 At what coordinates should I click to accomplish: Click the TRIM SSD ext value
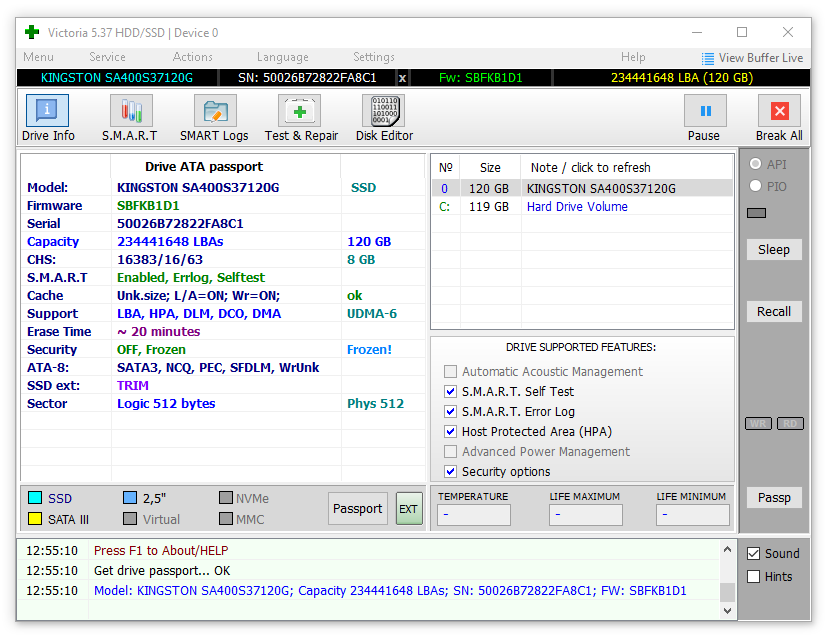[x=132, y=385]
